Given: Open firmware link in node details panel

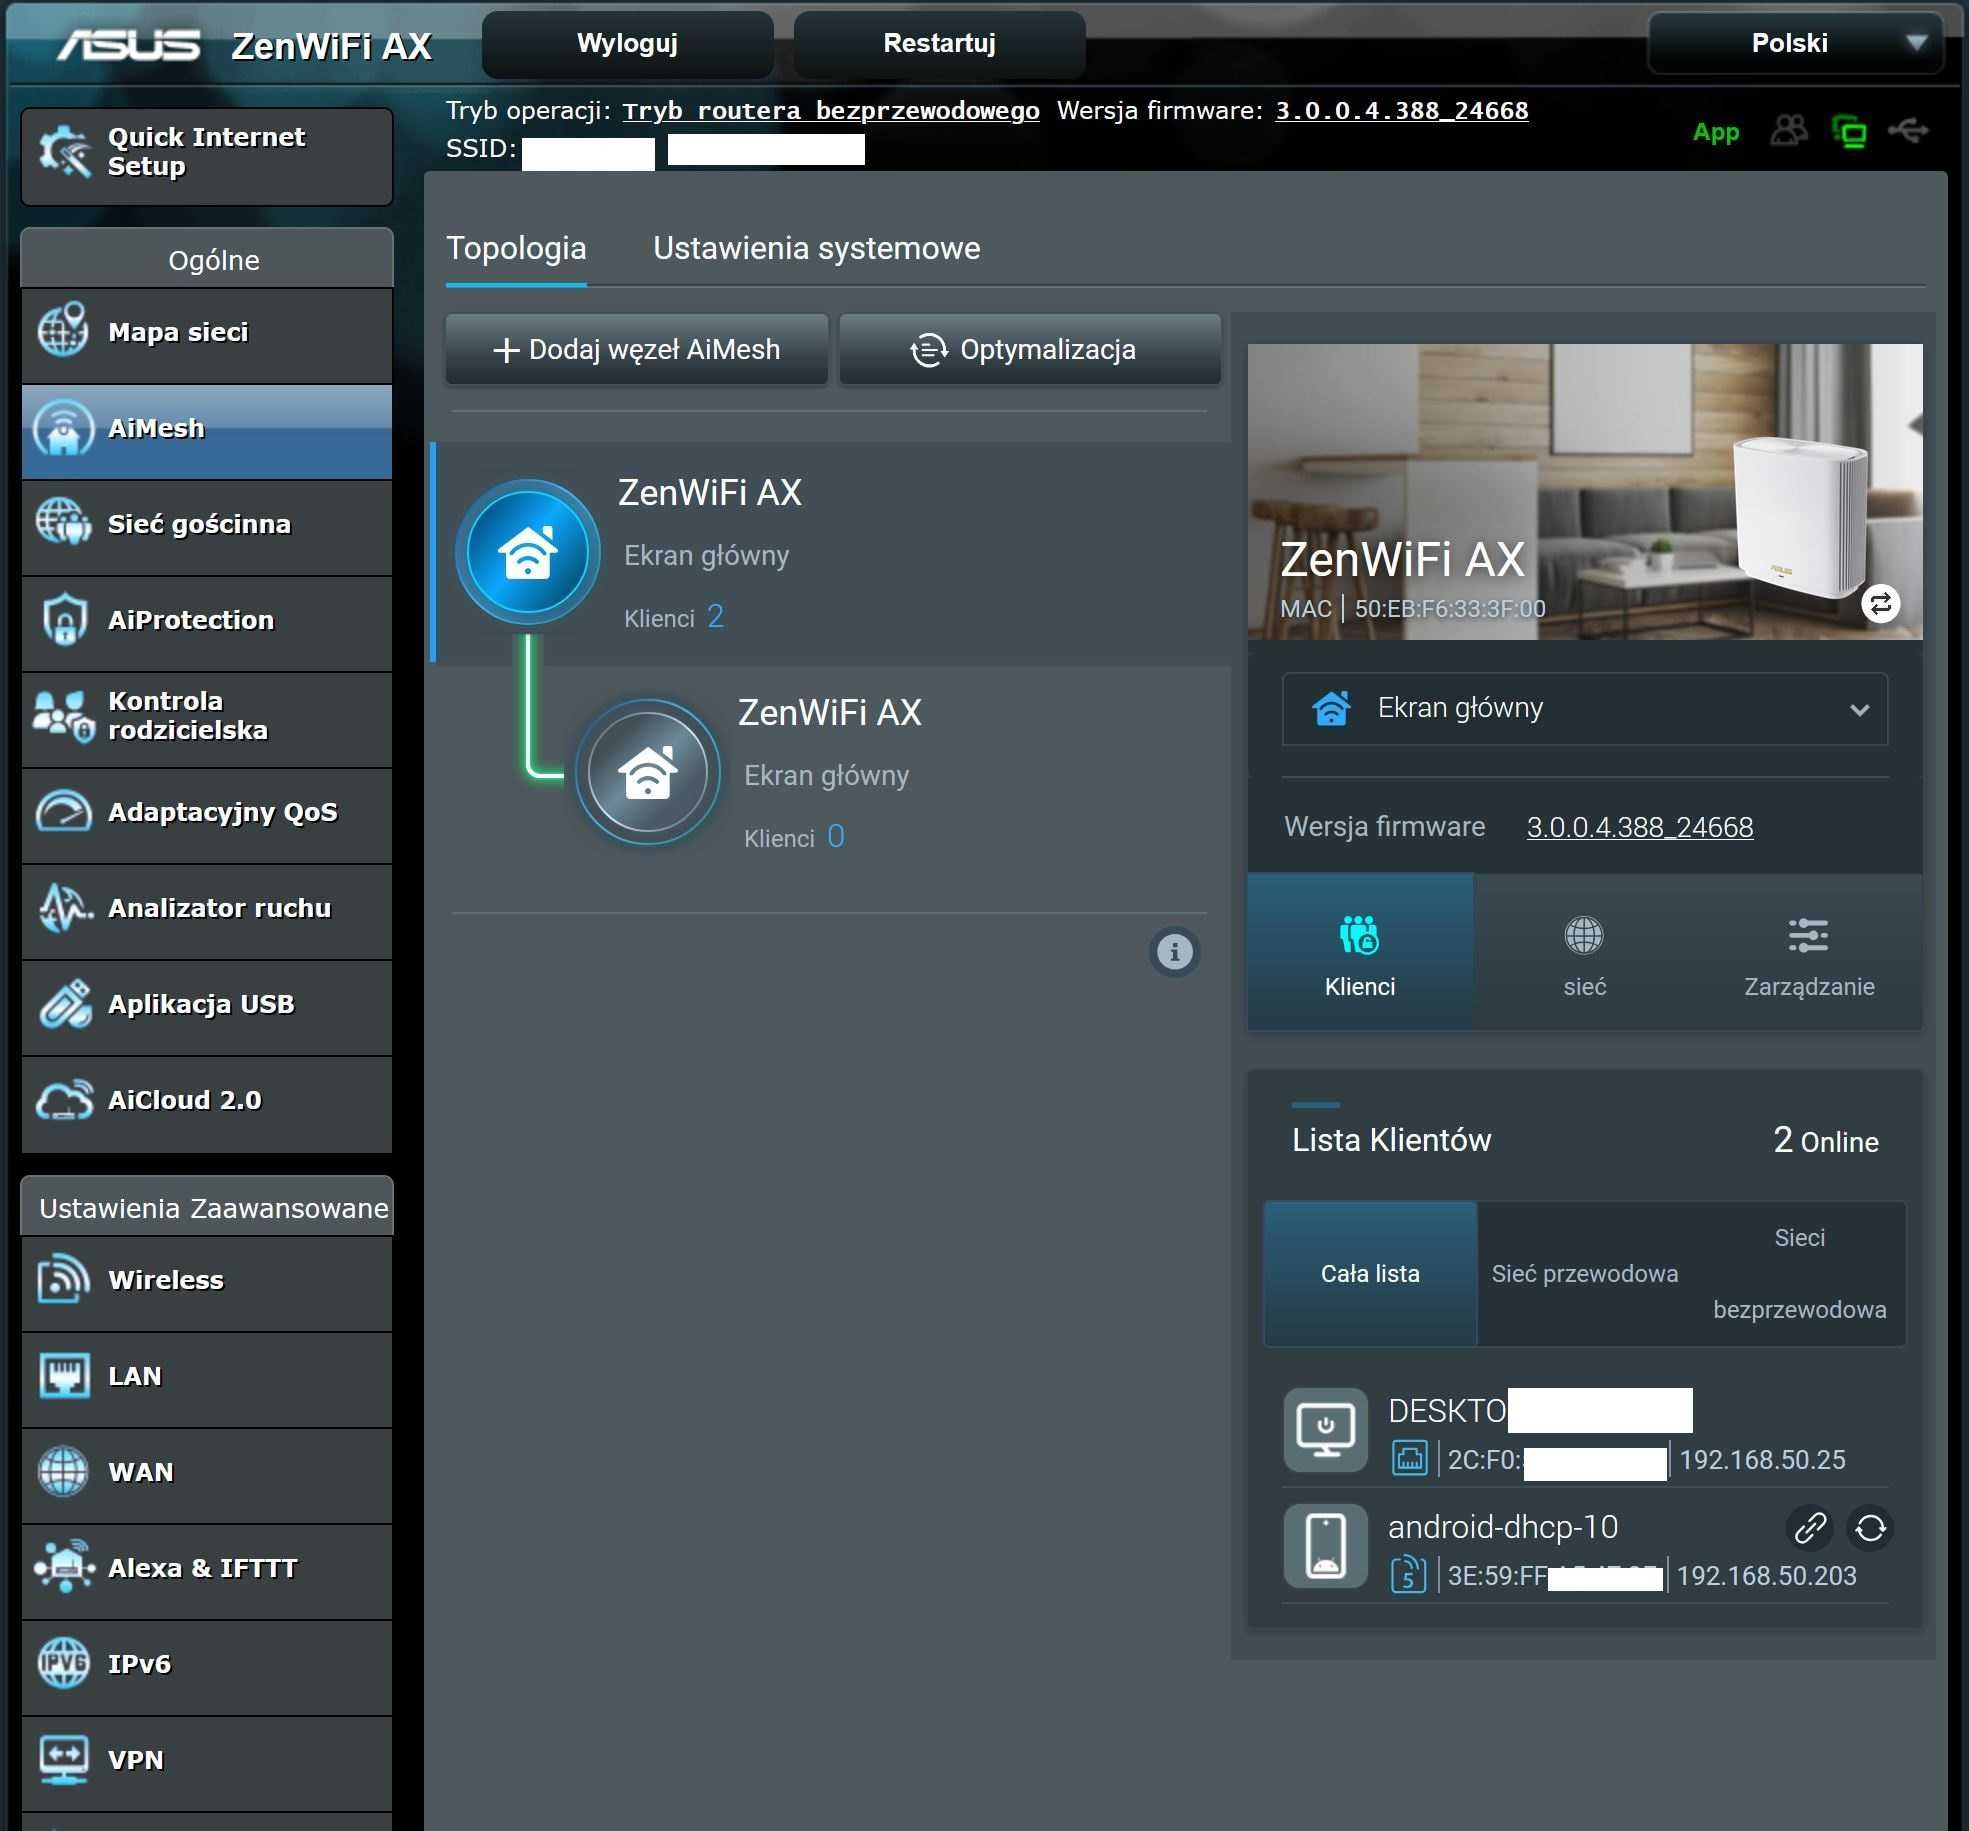Looking at the screenshot, I should coord(1640,828).
